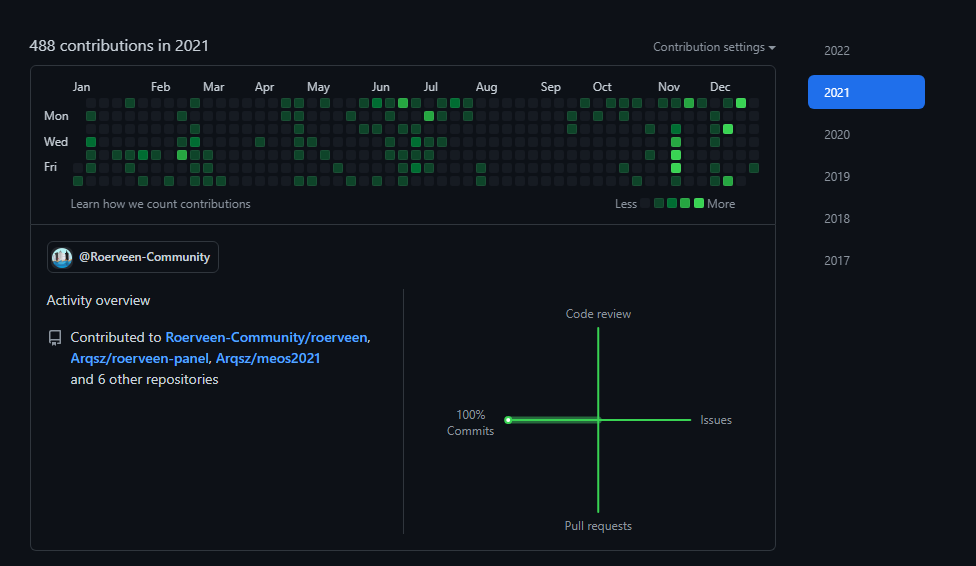Click the green cell in the graph's final column
This screenshot has width=976, height=566.
[754, 168]
